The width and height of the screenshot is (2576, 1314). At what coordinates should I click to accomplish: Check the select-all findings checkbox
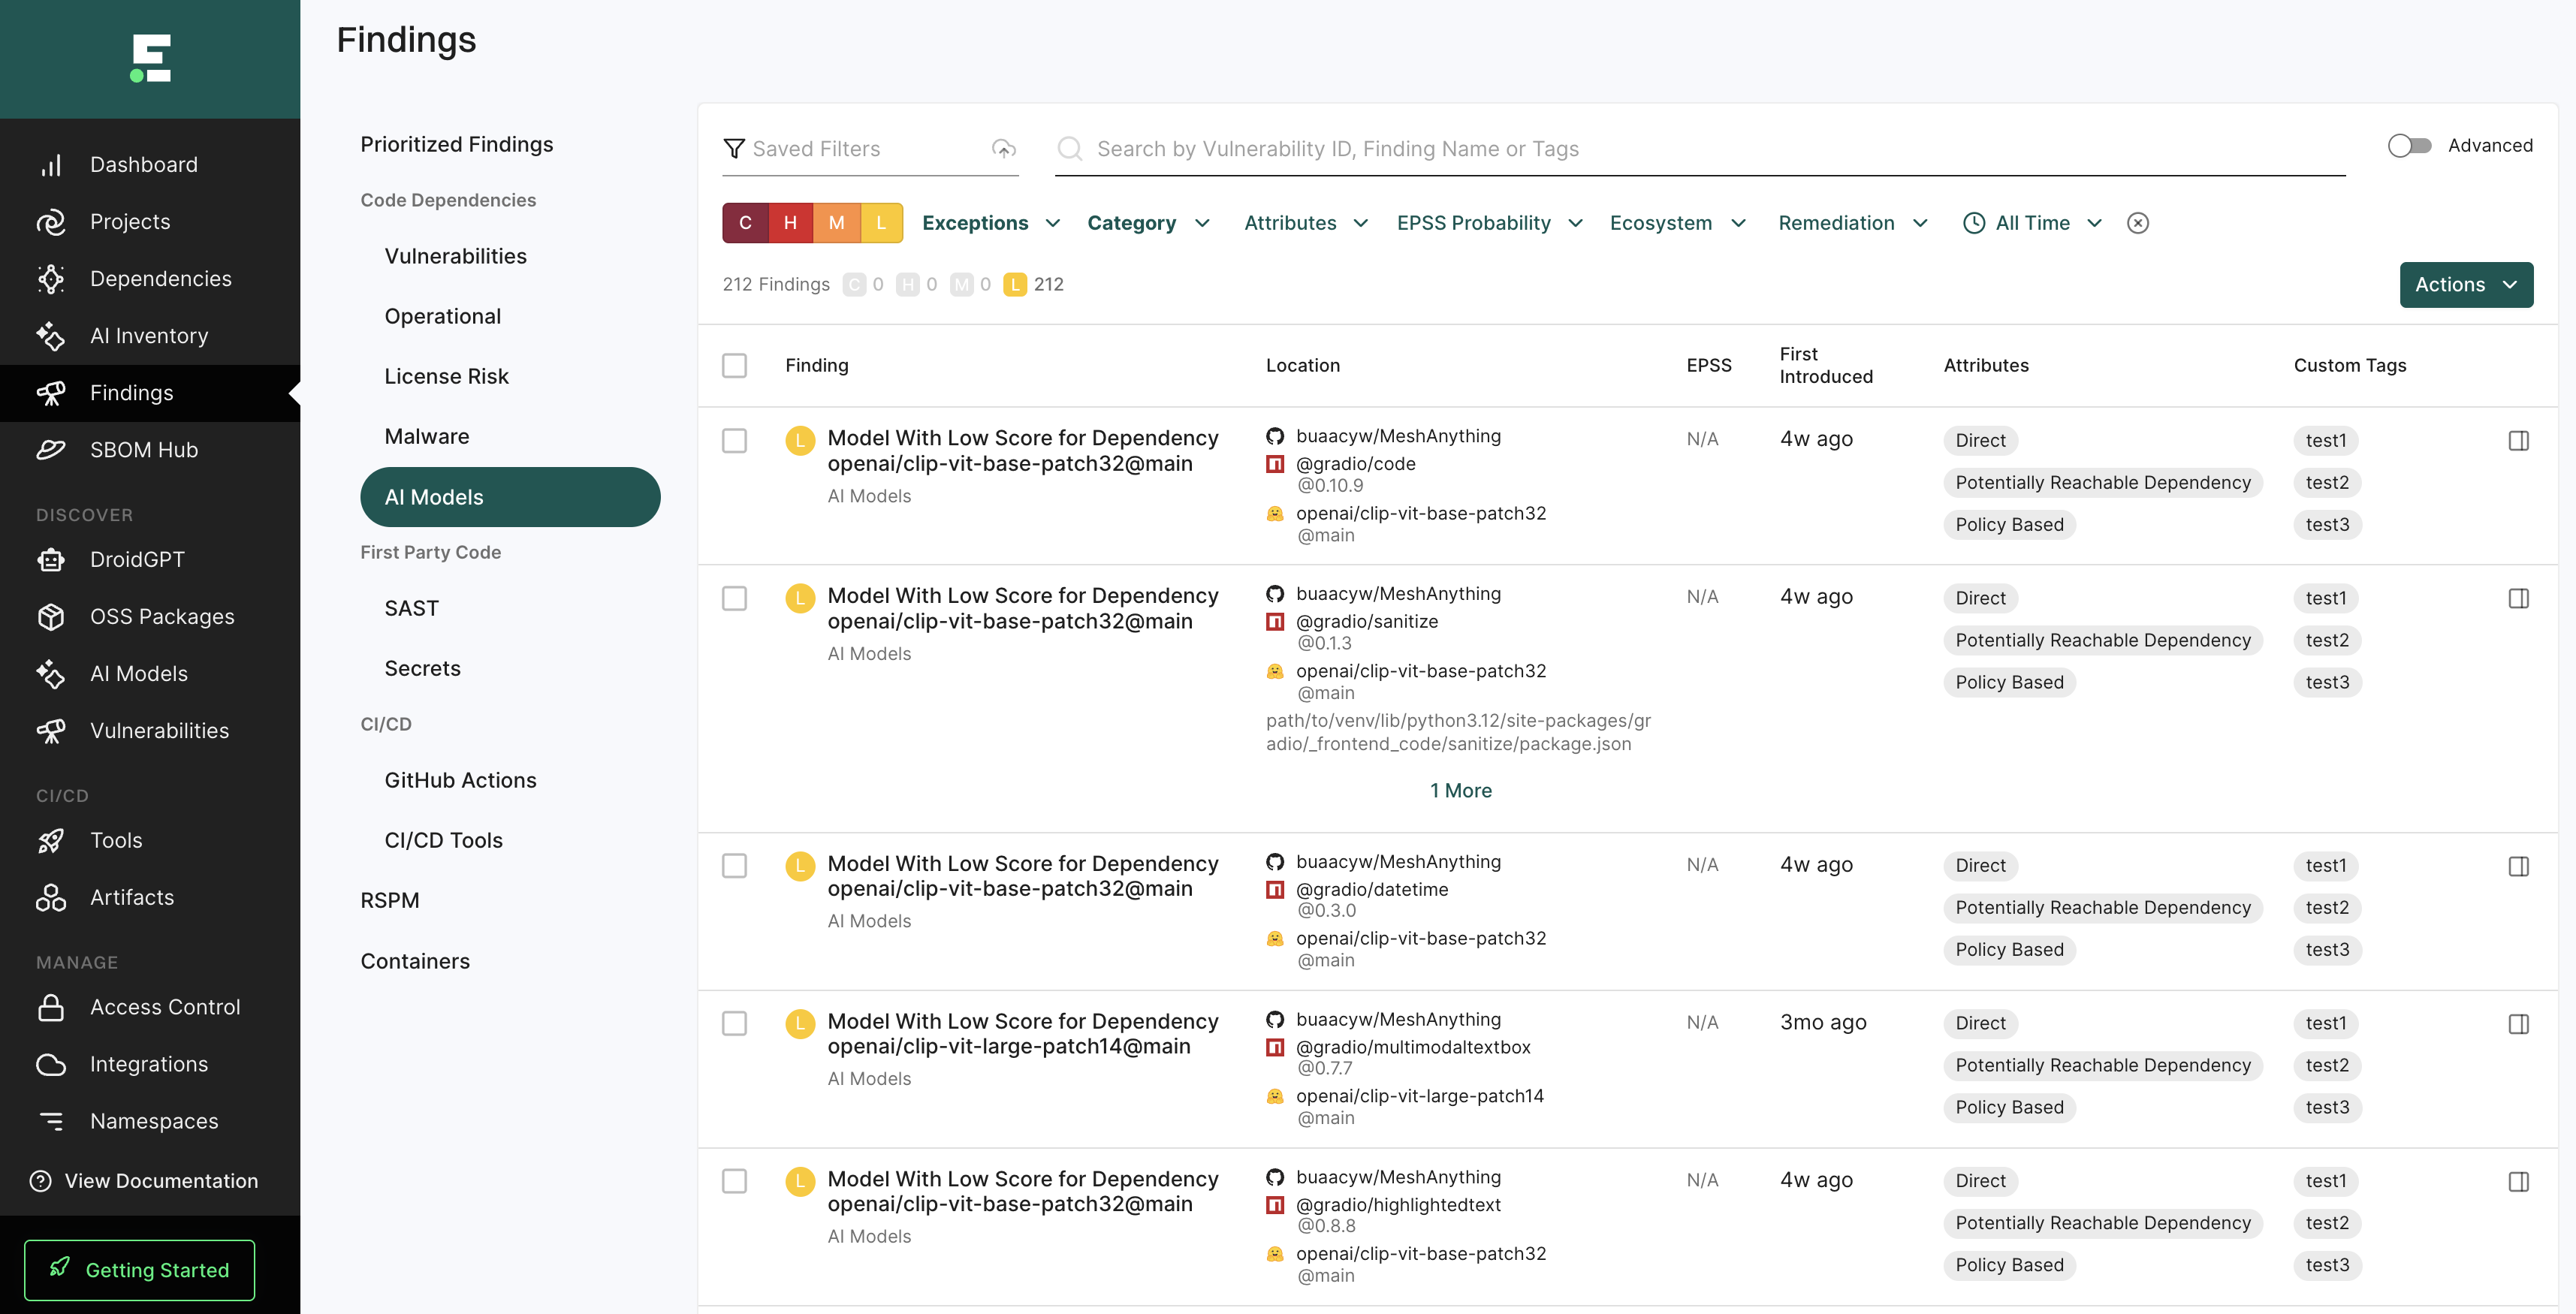click(734, 366)
